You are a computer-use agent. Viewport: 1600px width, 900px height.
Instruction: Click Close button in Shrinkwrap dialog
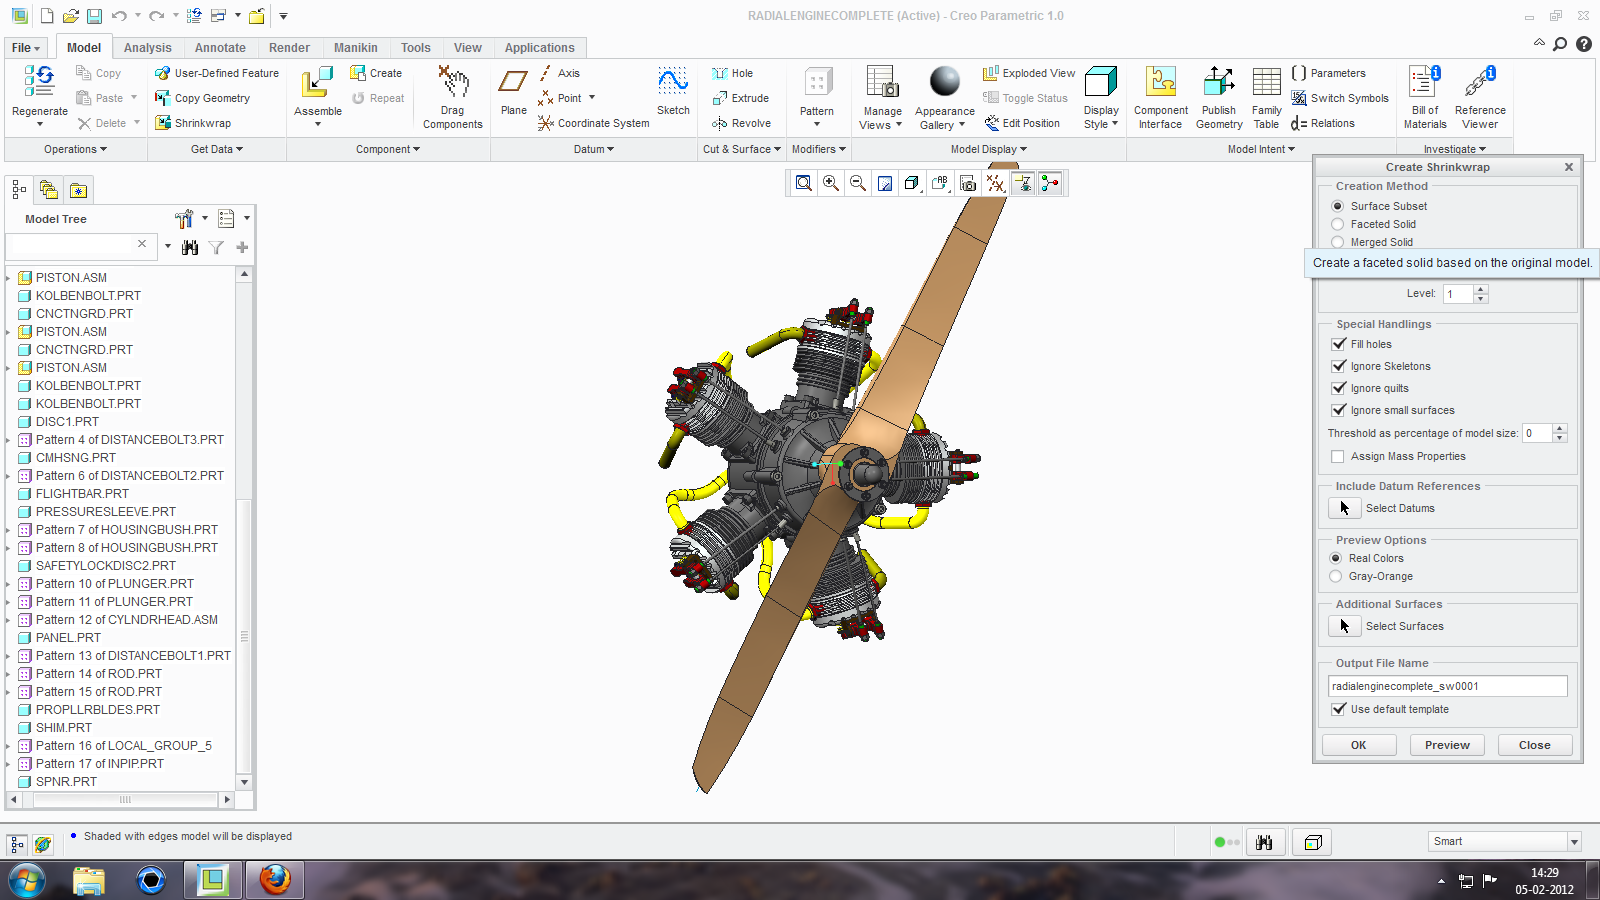pyautogui.click(x=1535, y=745)
